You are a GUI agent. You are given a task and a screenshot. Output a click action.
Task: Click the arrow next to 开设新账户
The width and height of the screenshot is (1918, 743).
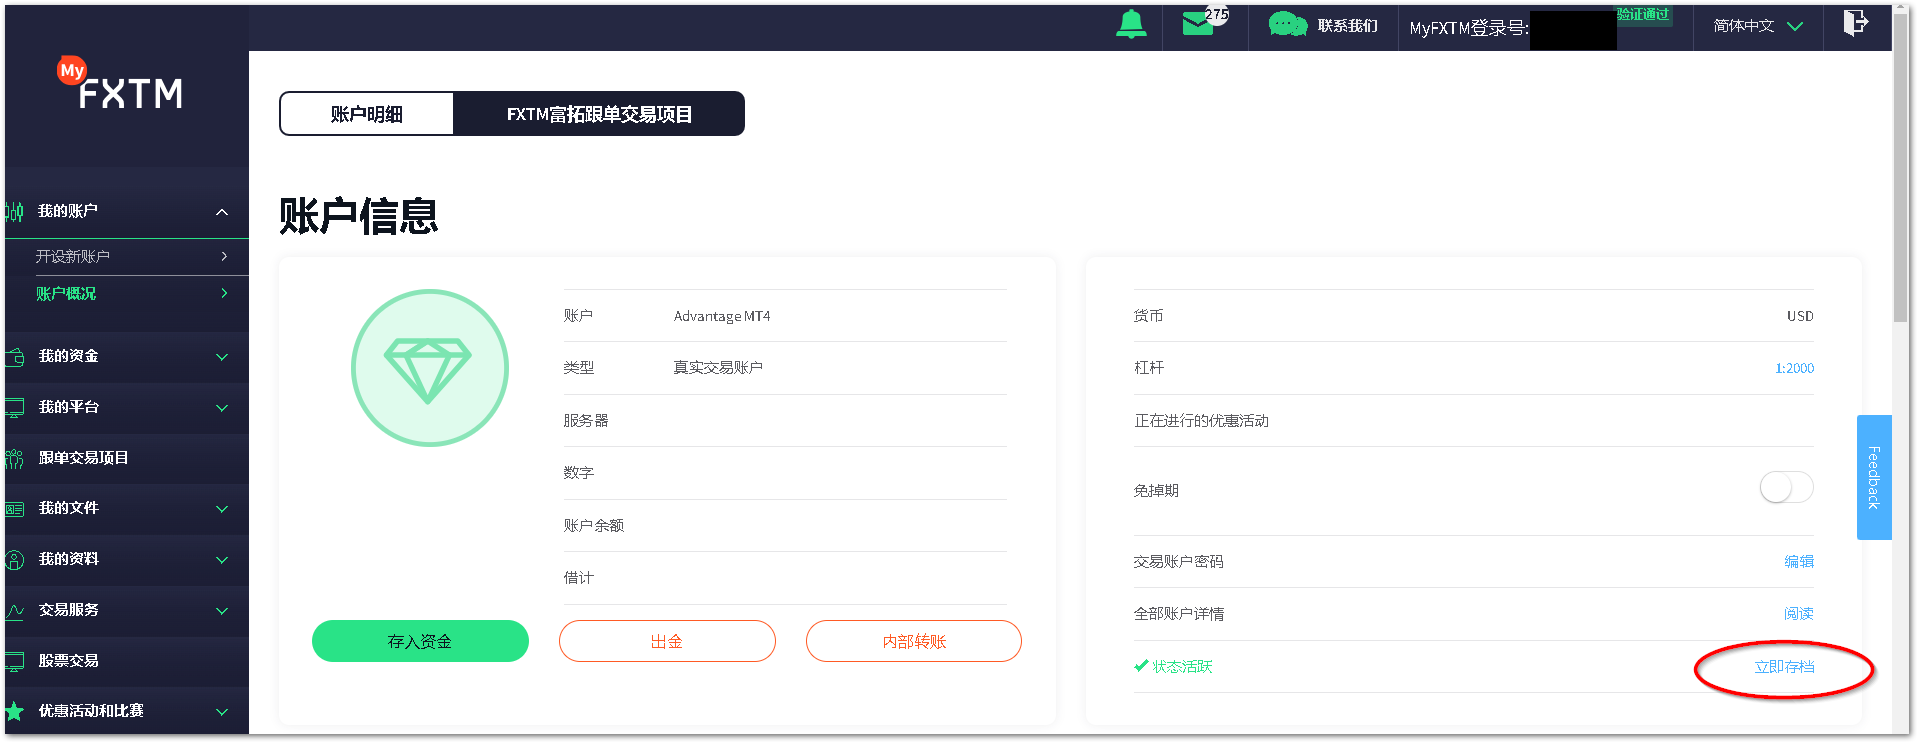point(224,256)
